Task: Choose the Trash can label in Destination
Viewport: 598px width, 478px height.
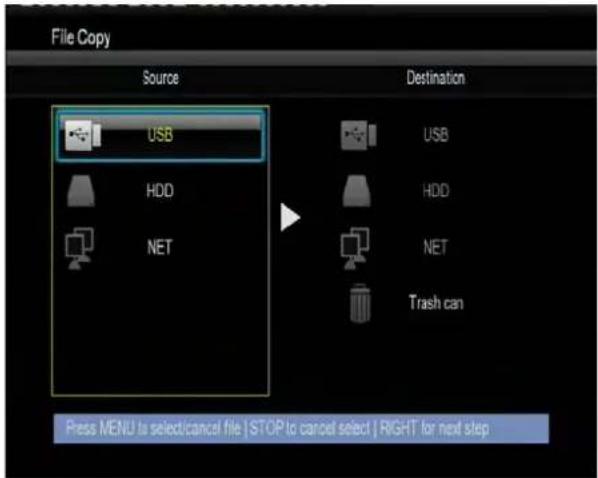Action: click(x=436, y=303)
